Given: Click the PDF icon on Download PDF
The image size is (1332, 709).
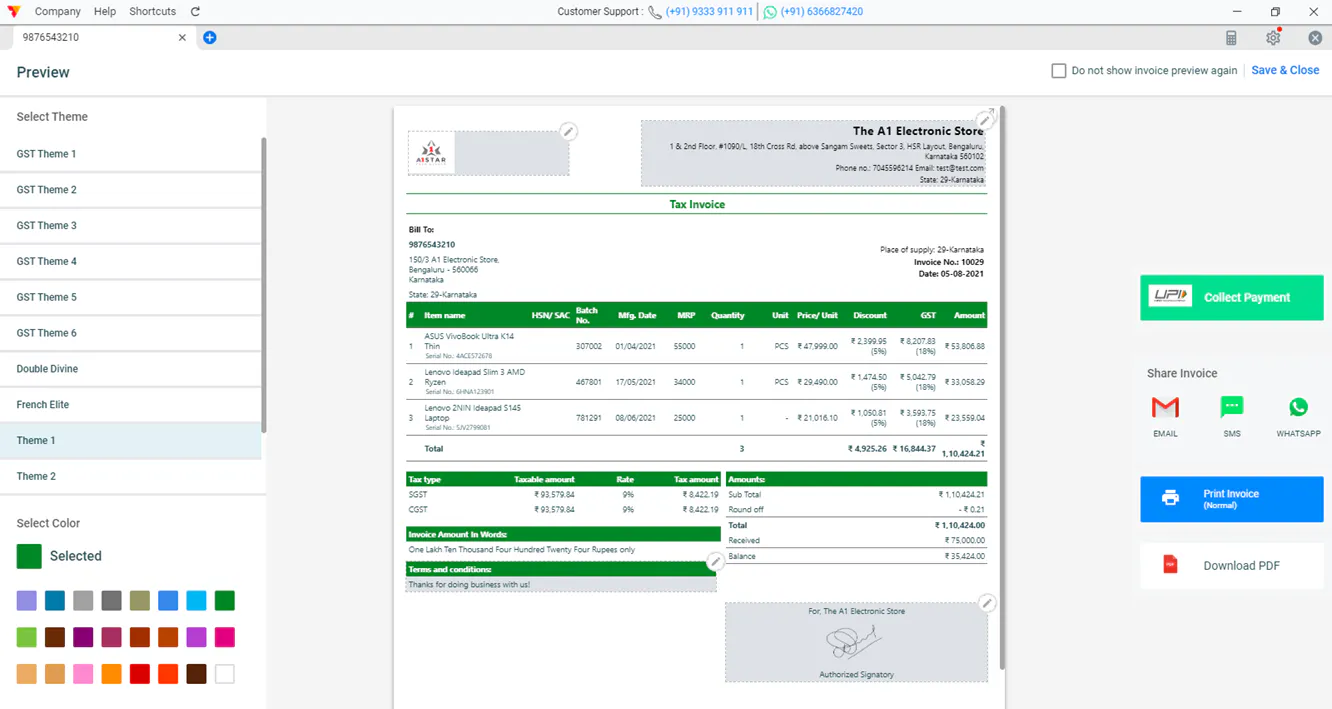Looking at the screenshot, I should click(x=1170, y=565).
